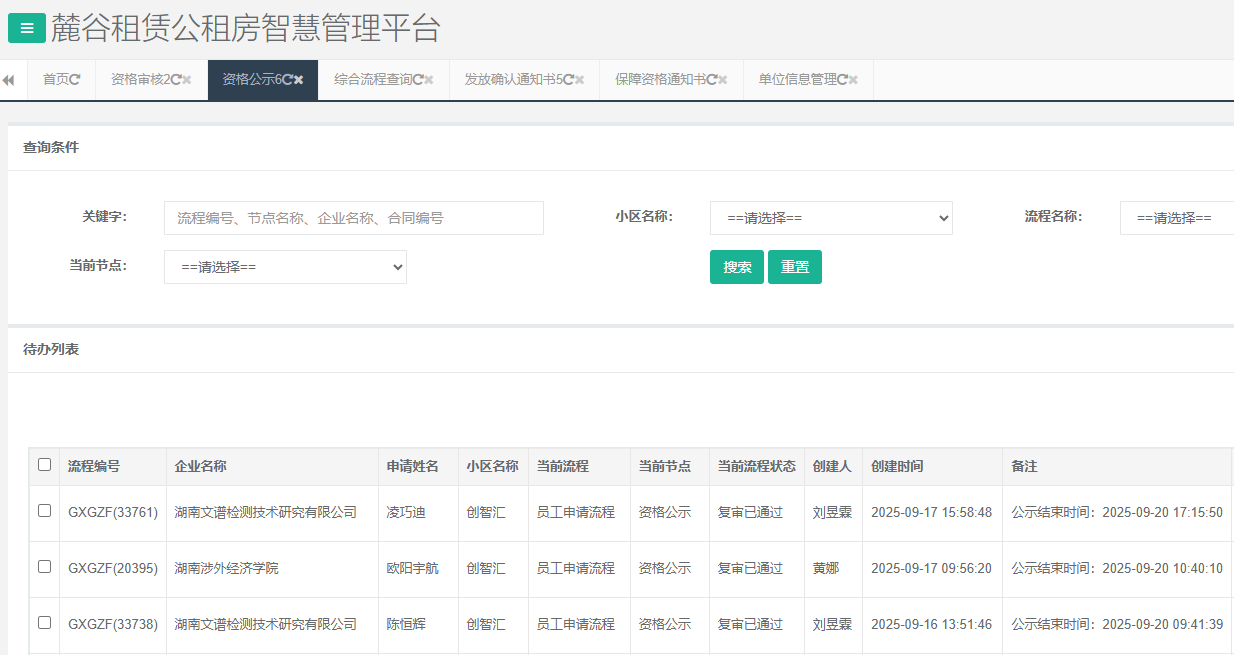Screen dimensions: 1234x655
Task: Close the 单位信息管理 tab
Action: (x=854, y=80)
